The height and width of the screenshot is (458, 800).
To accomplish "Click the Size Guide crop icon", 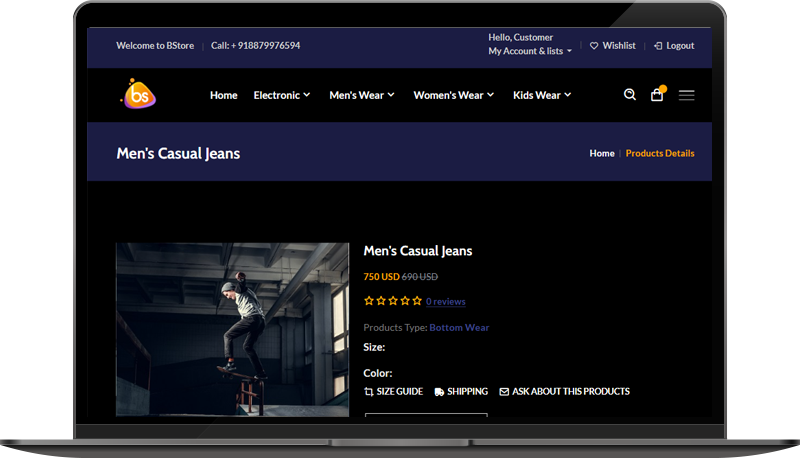I will coord(368,392).
